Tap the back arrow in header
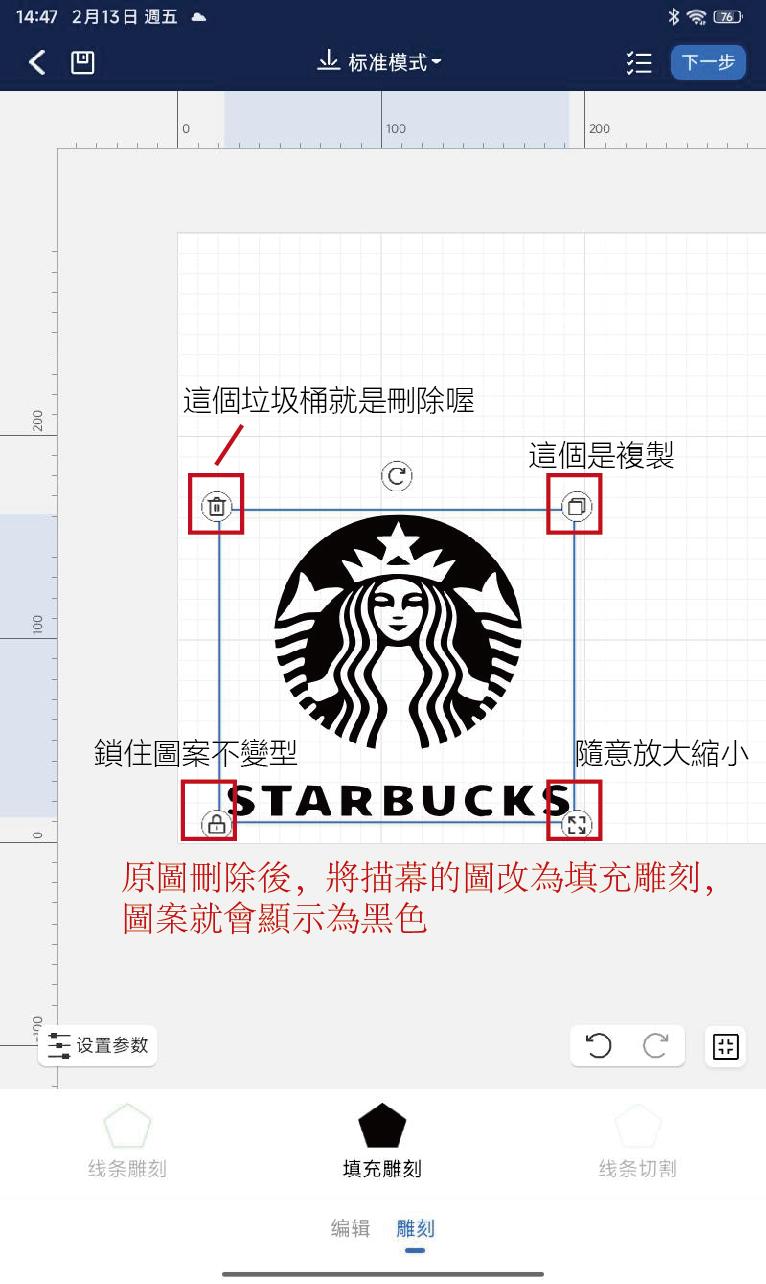The height and width of the screenshot is (1284, 766). click(x=37, y=63)
